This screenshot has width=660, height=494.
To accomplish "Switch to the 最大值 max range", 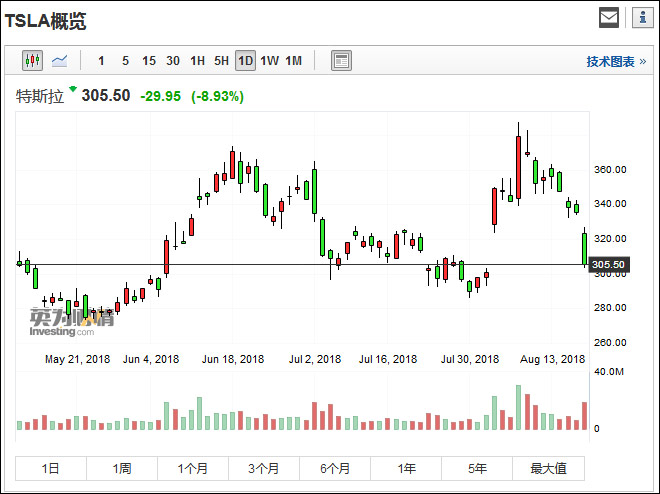I will coord(548,468).
